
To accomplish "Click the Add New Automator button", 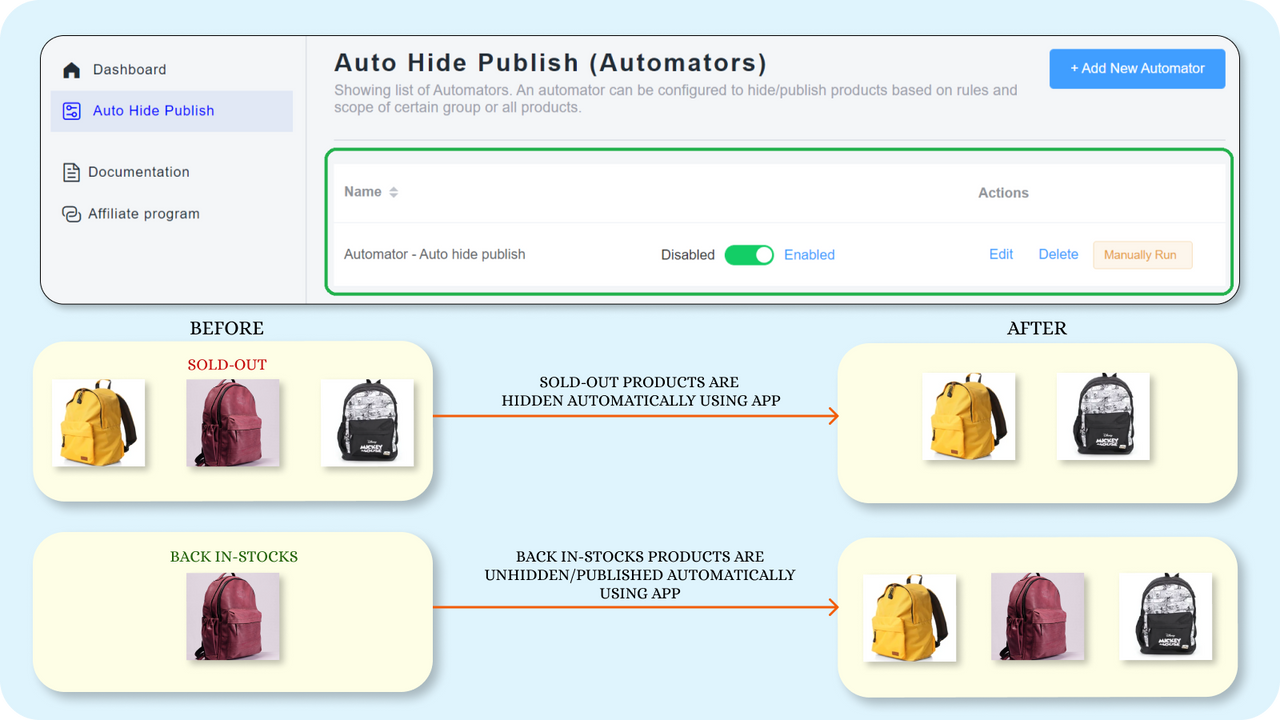I will click(1137, 68).
